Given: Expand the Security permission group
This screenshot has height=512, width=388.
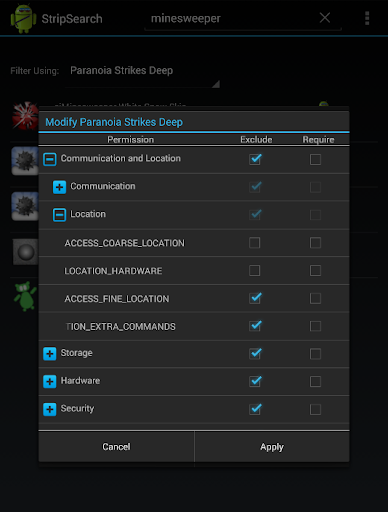Looking at the screenshot, I should click(x=50, y=409).
